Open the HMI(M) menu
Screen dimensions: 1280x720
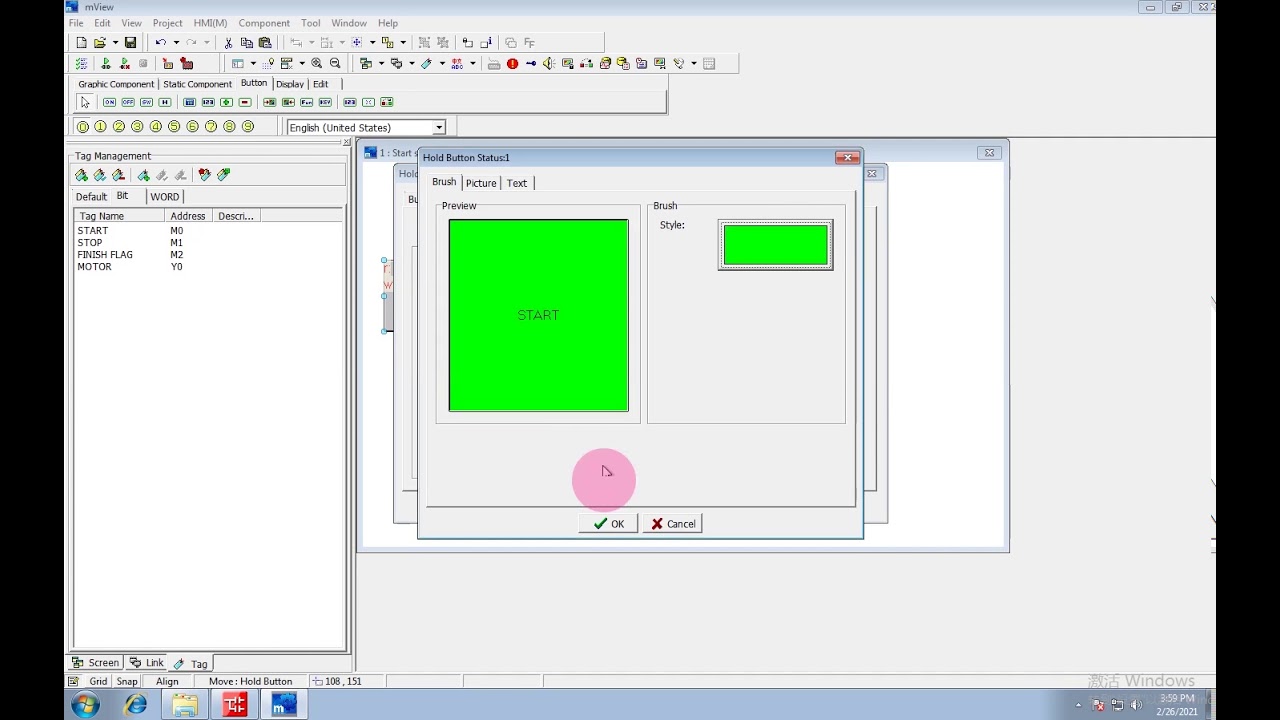pyautogui.click(x=210, y=23)
